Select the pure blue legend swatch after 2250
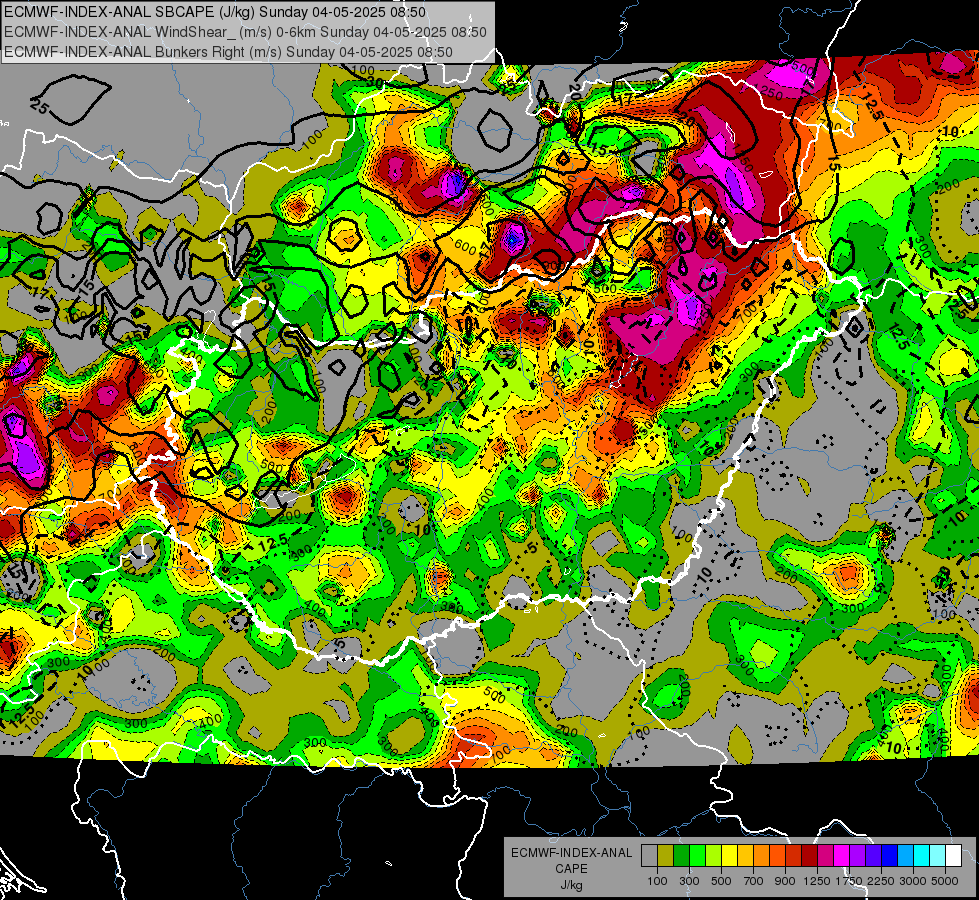 890,855
